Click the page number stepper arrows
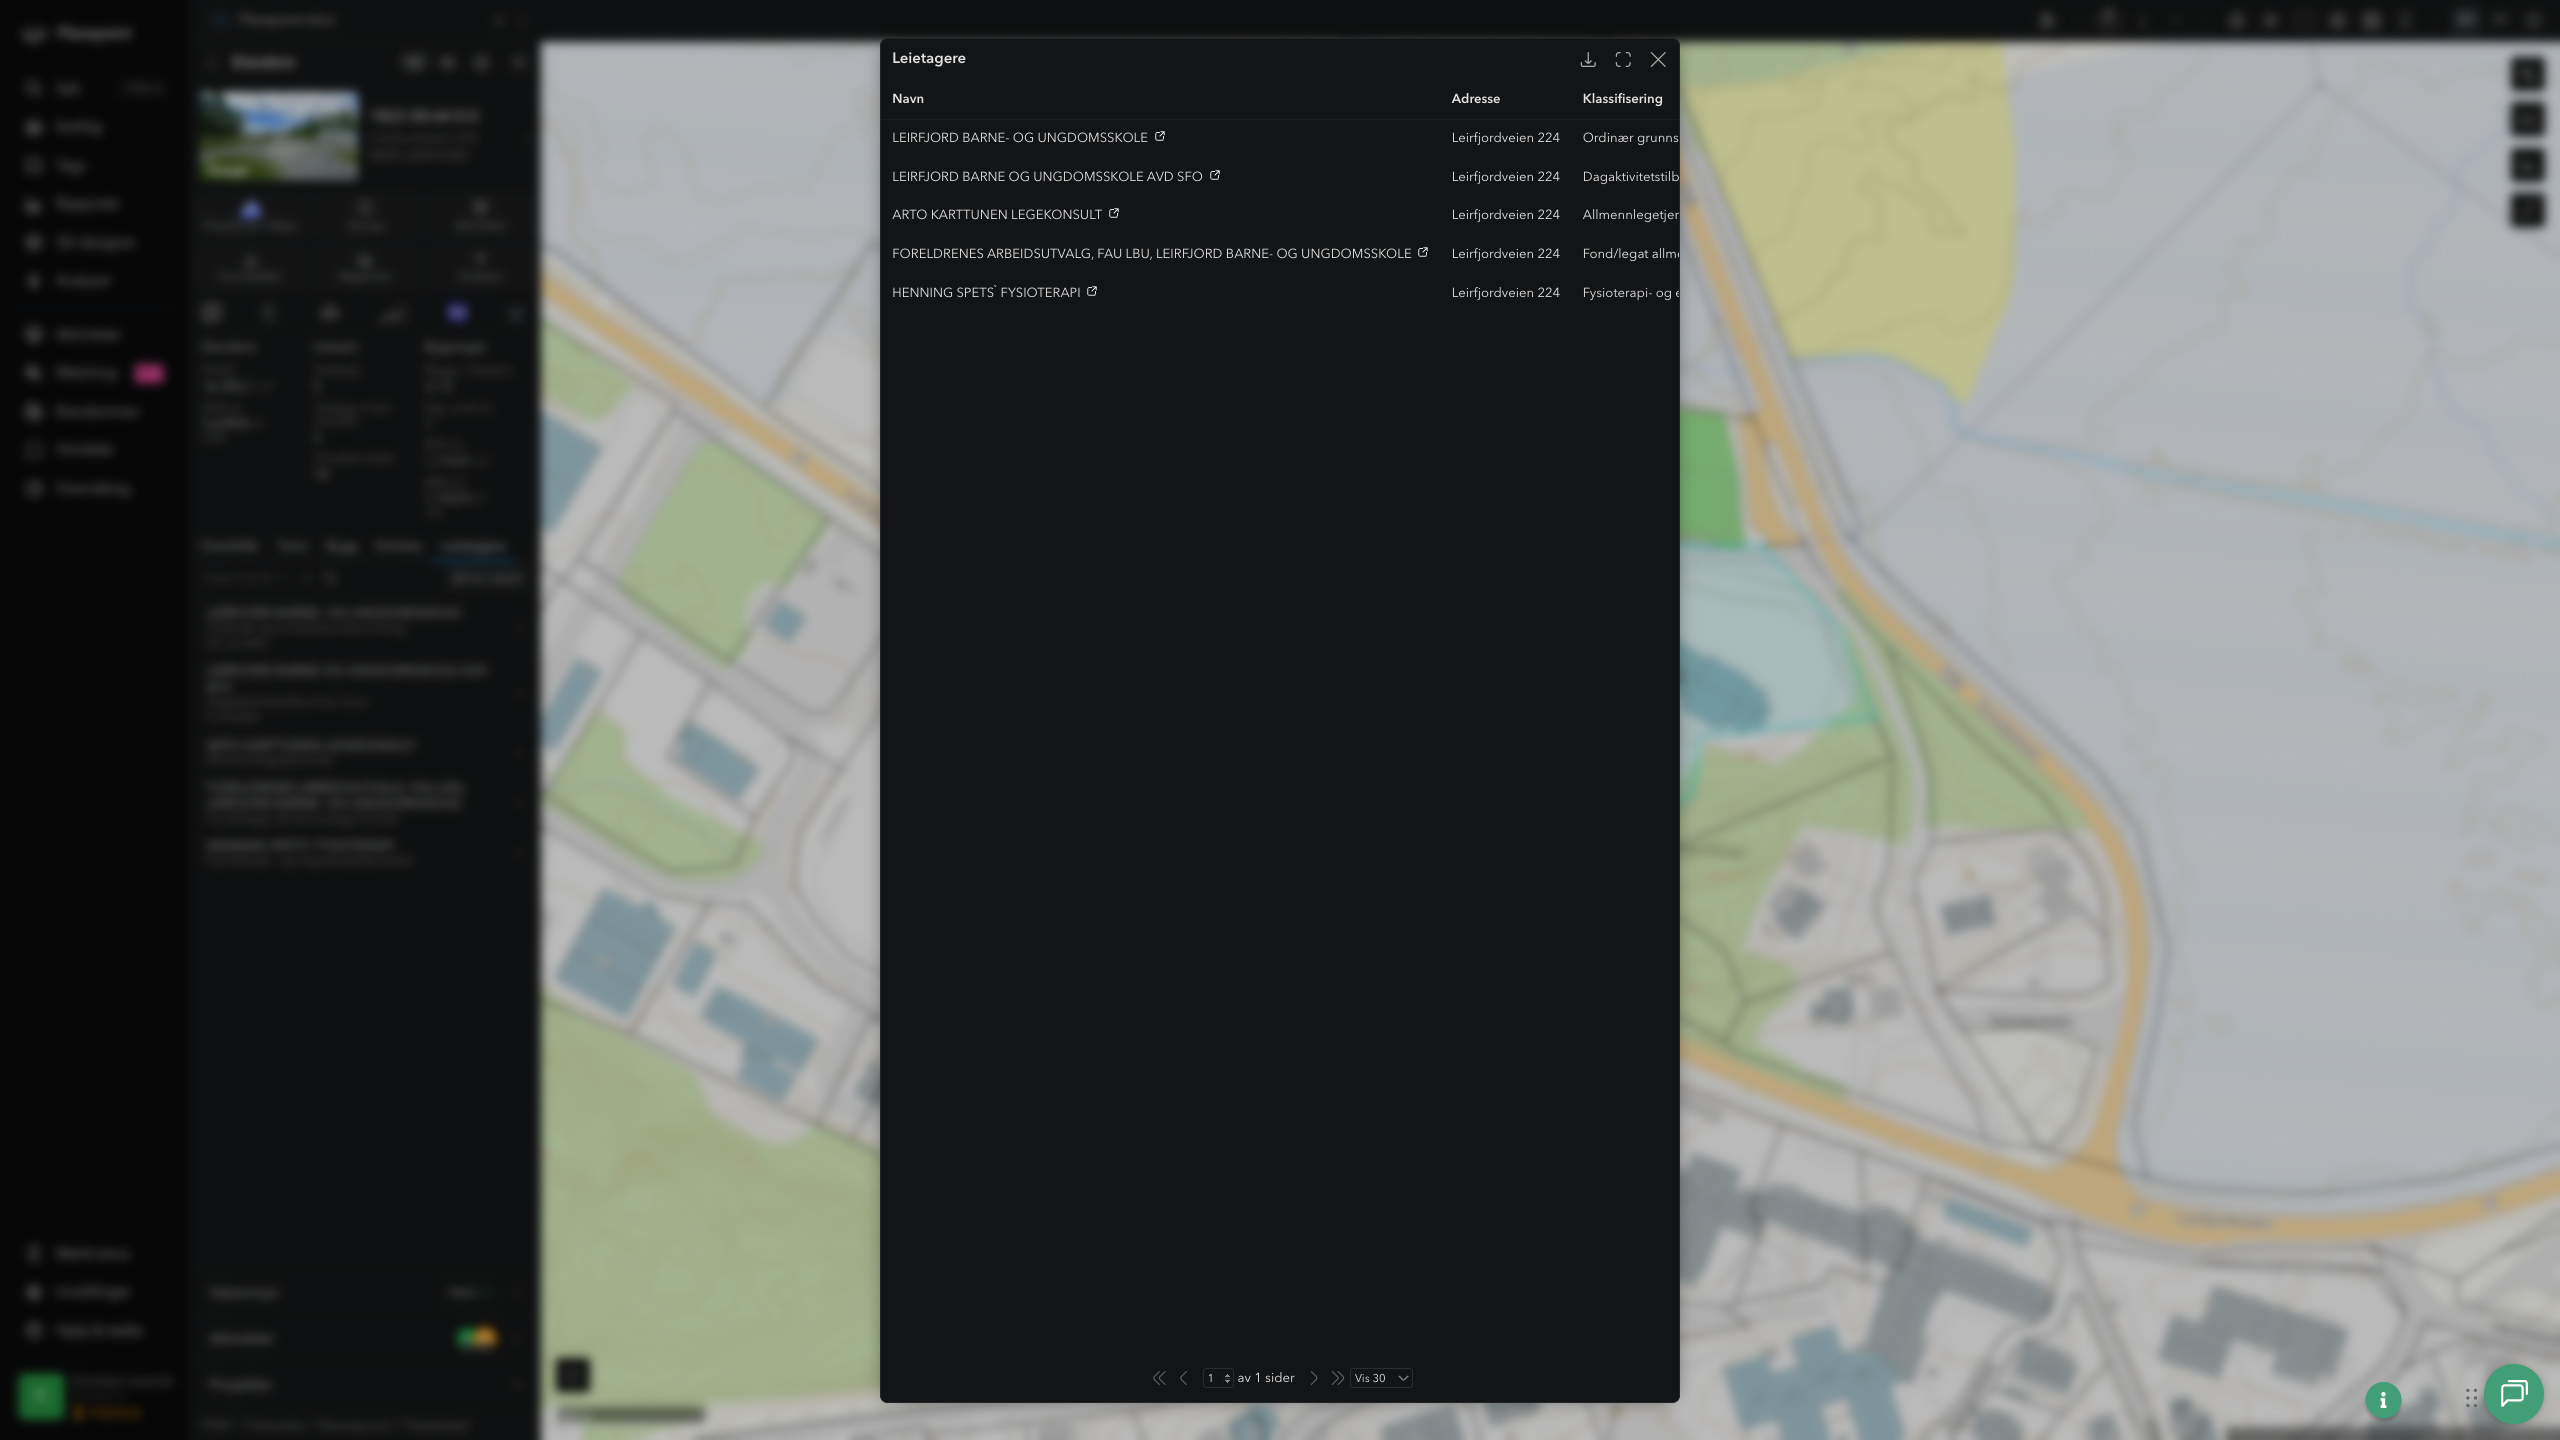Screen dimensions: 2560x1440 (x=1227, y=1378)
